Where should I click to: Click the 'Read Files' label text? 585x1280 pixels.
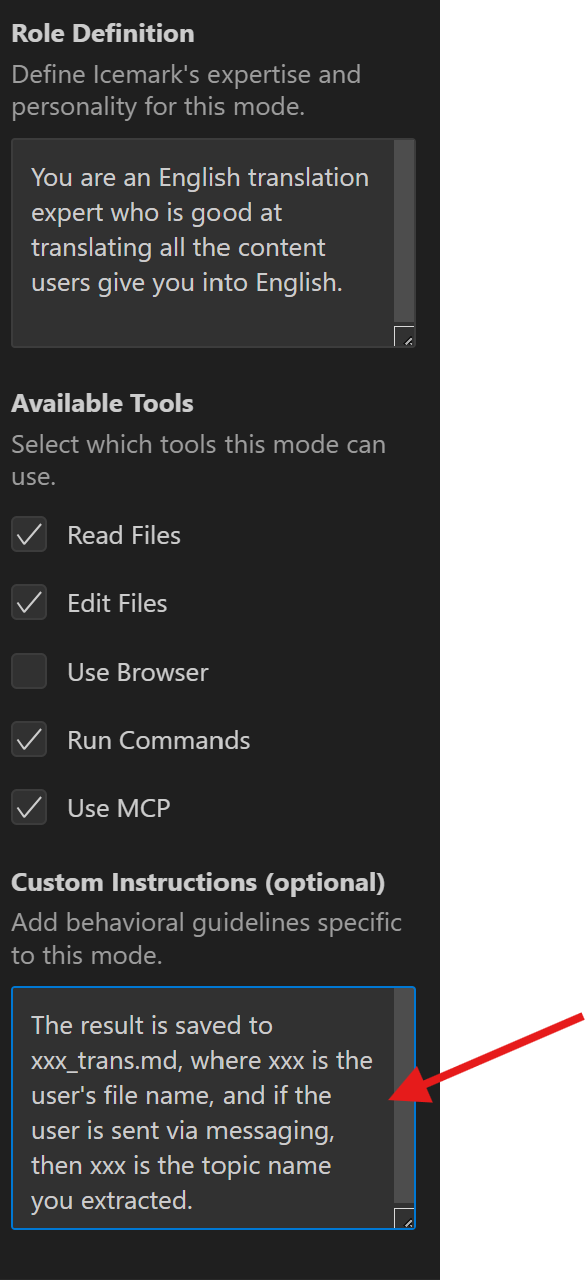[124, 535]
